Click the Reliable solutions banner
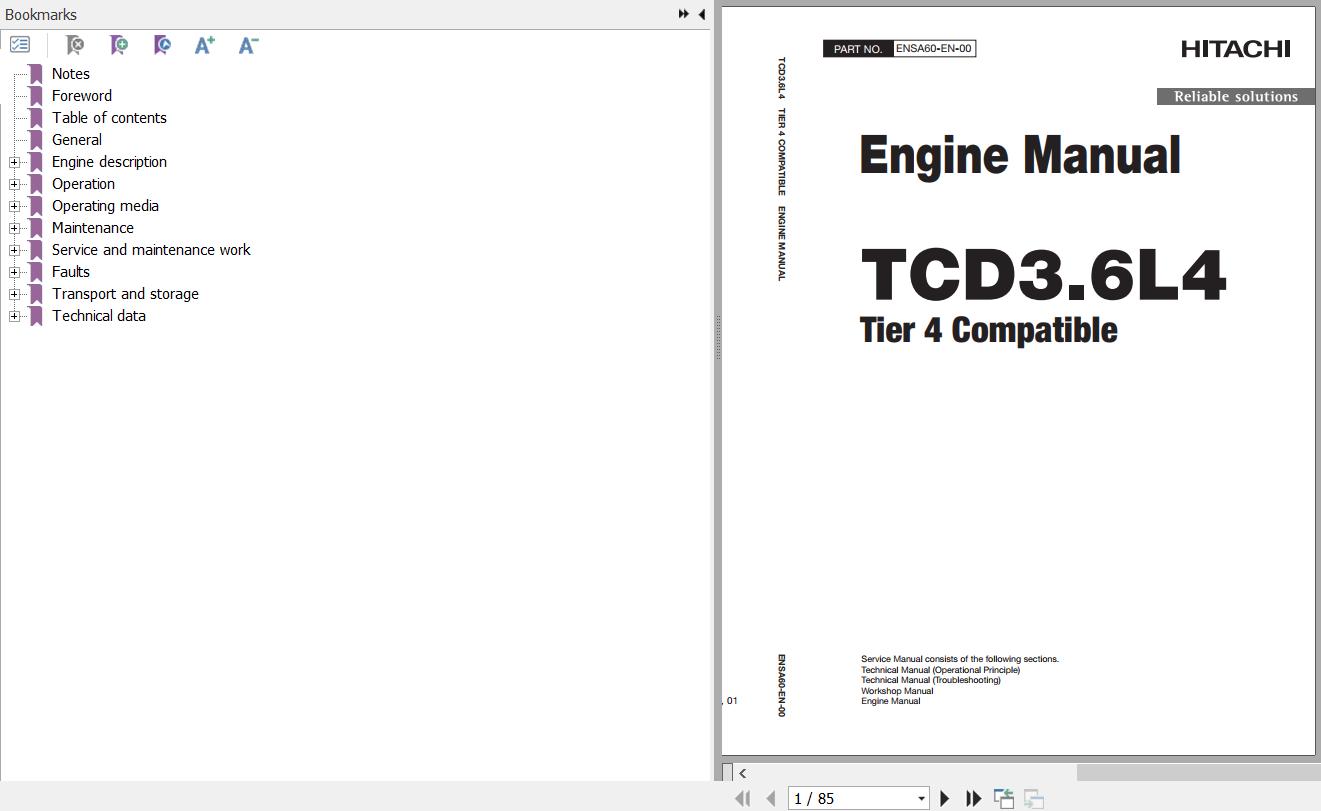Image resolution: width=1321 pixels, height=811 pixels. pyautogui.click(x=1236, y=96)
